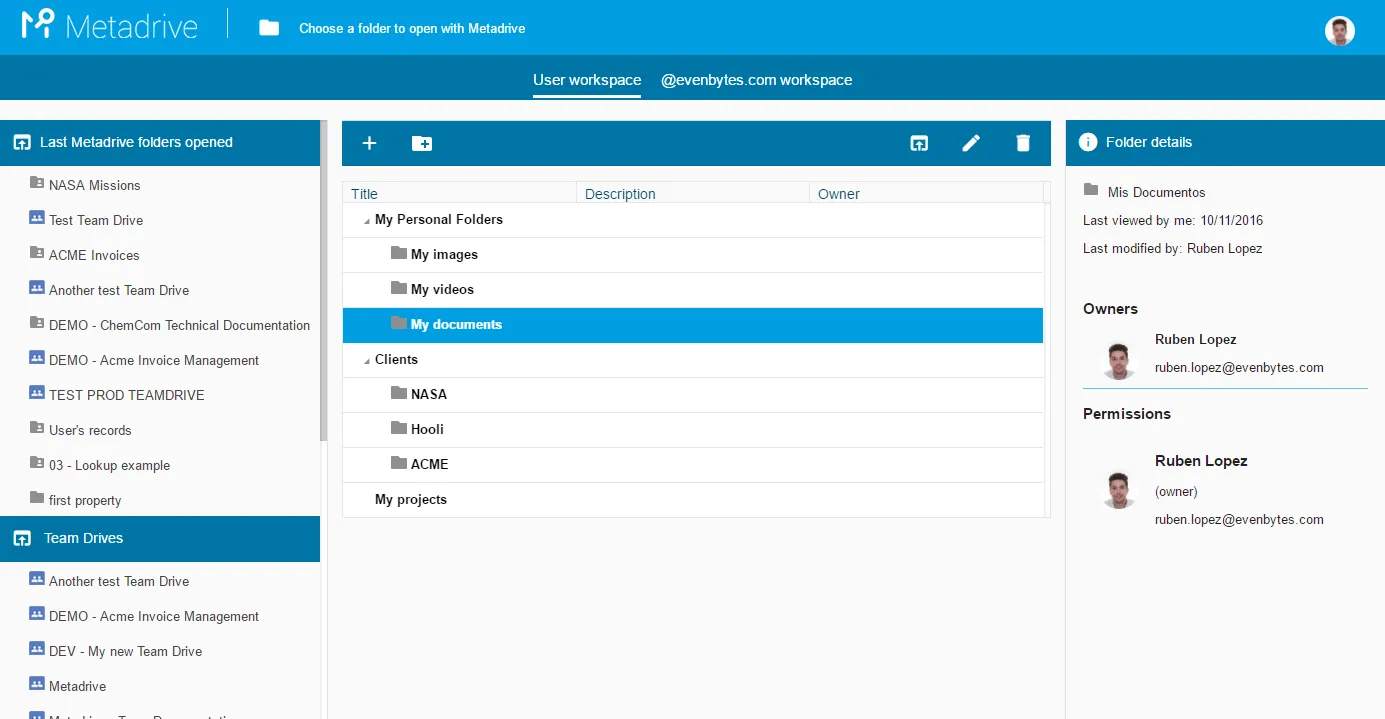
Task: Select the My documents row
Action: click(693, 325)
